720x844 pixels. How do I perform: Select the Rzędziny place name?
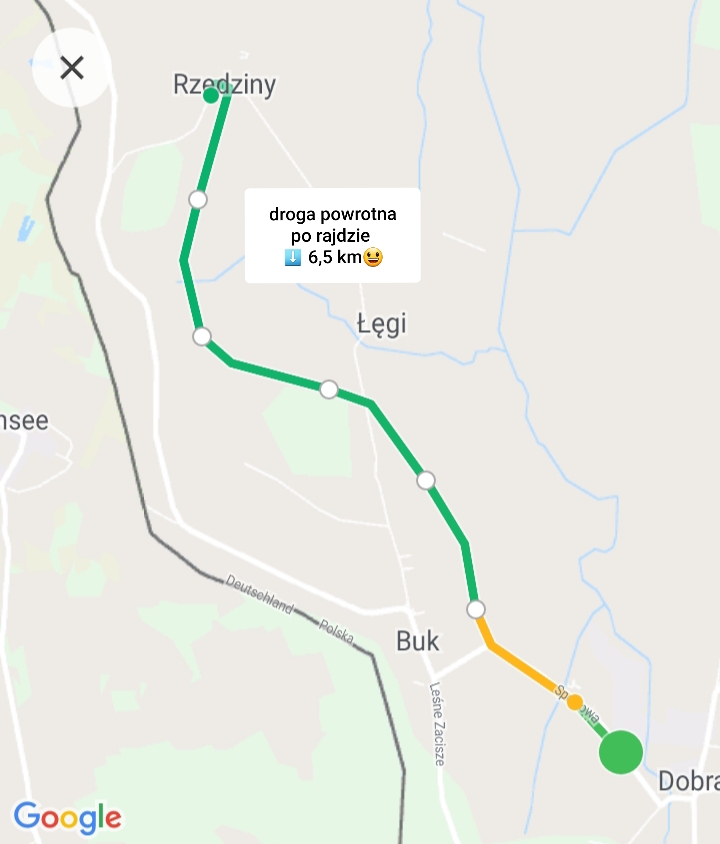(224, 85)
